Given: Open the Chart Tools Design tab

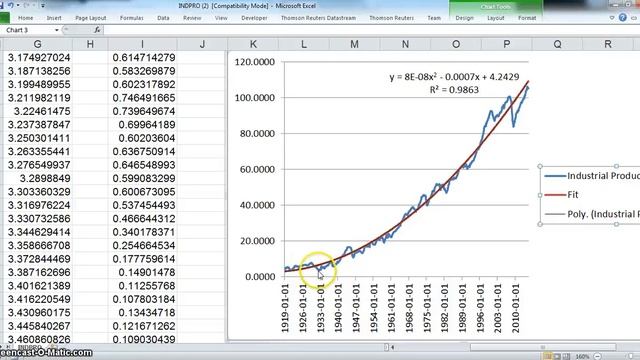Looking at the screenshot, I should coord(464,18).
